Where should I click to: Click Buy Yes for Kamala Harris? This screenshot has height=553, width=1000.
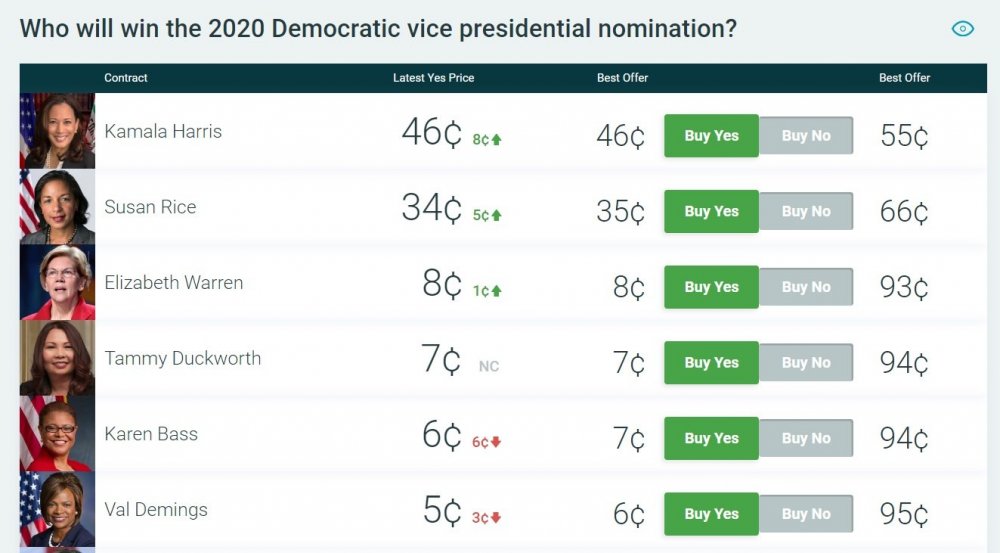(711, 136)
